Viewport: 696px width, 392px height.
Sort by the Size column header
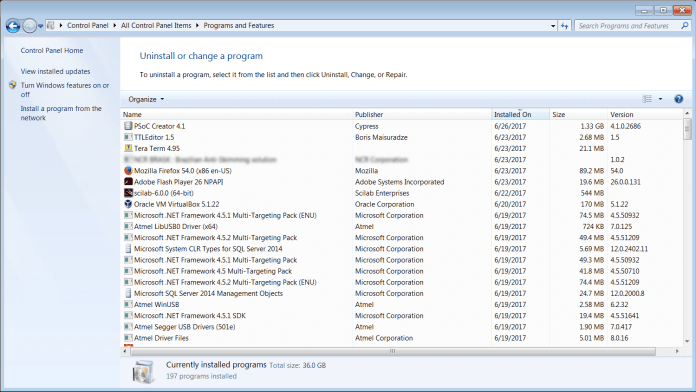pos(578,115)
